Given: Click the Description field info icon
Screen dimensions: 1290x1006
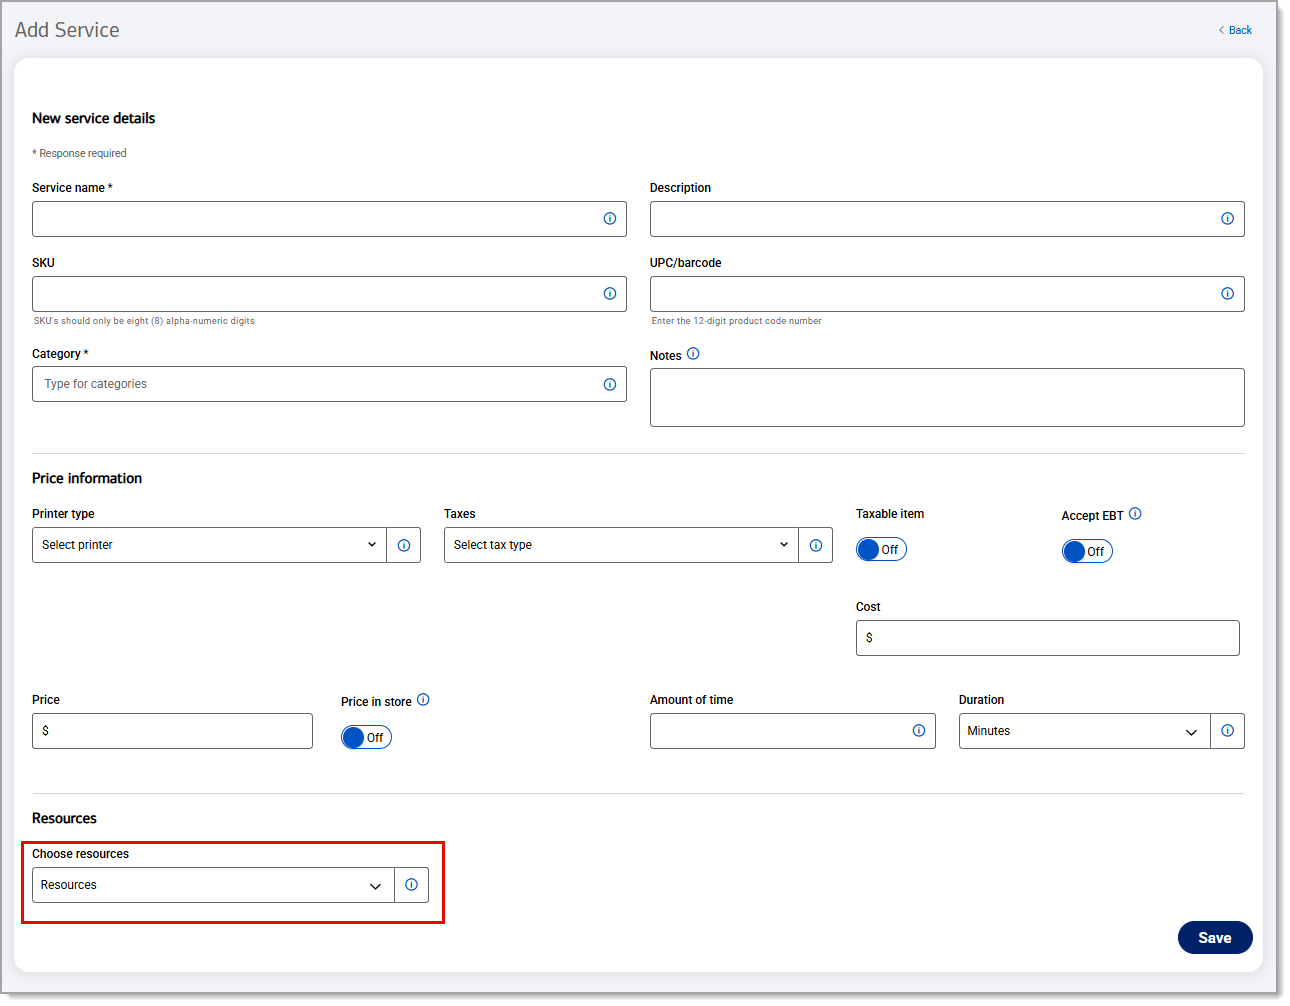Looking at the screenshot, I should (1227, 219).
